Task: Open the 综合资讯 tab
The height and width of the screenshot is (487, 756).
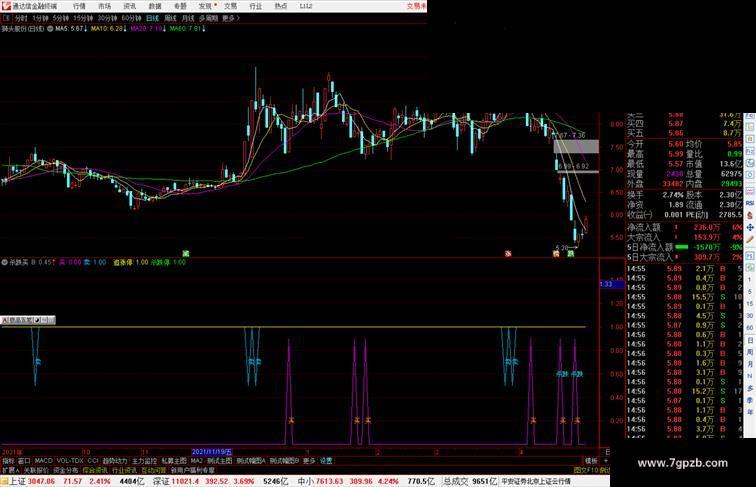Action: tap(95, 470)
